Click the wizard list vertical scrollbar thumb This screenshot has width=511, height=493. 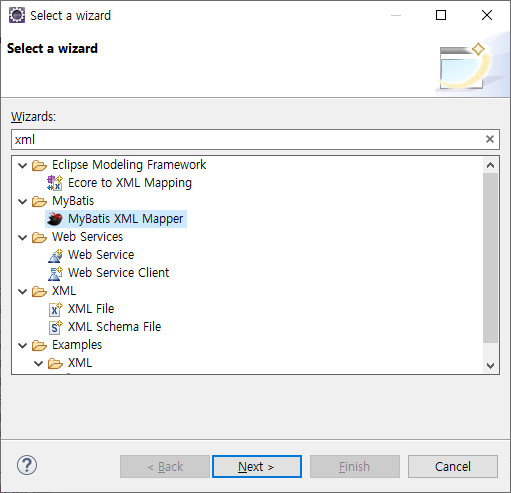coord(490,258)
